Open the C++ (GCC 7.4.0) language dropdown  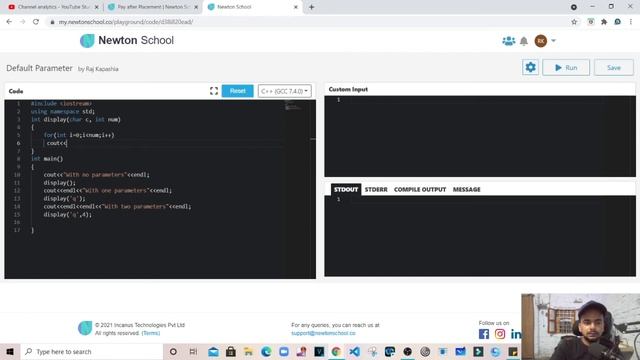click(284, 91)
